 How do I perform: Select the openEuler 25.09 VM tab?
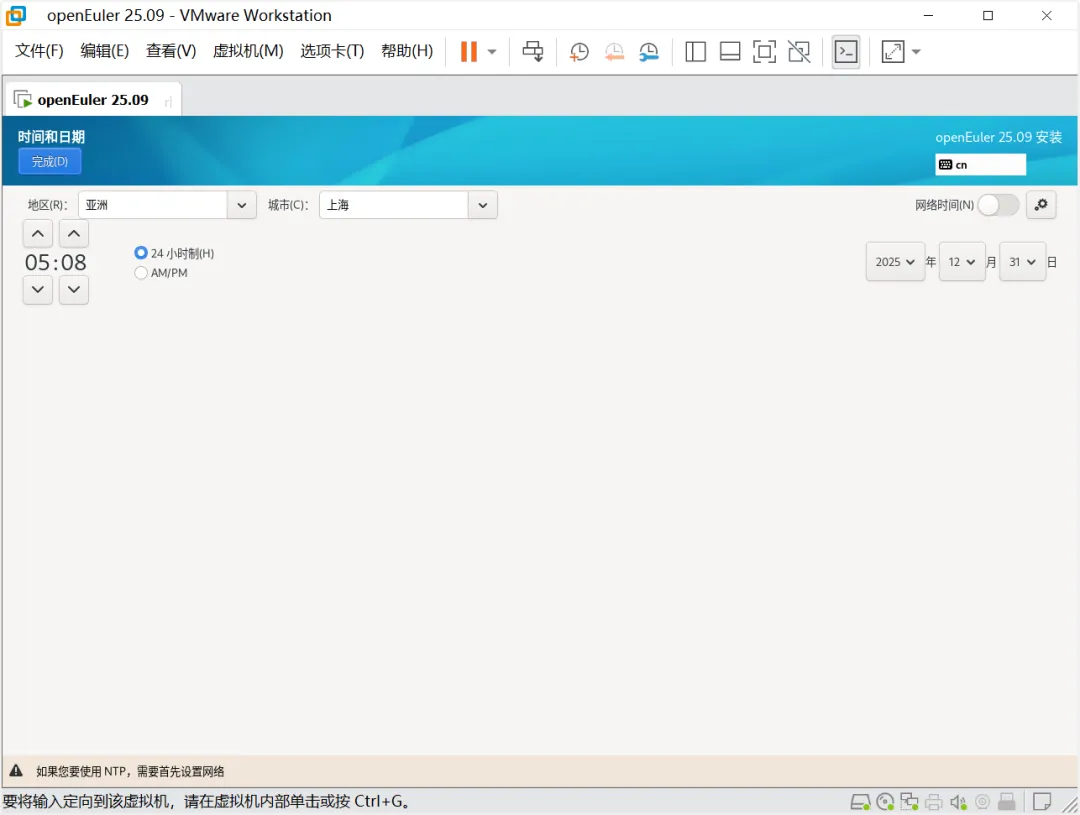[x=93, y=100]
